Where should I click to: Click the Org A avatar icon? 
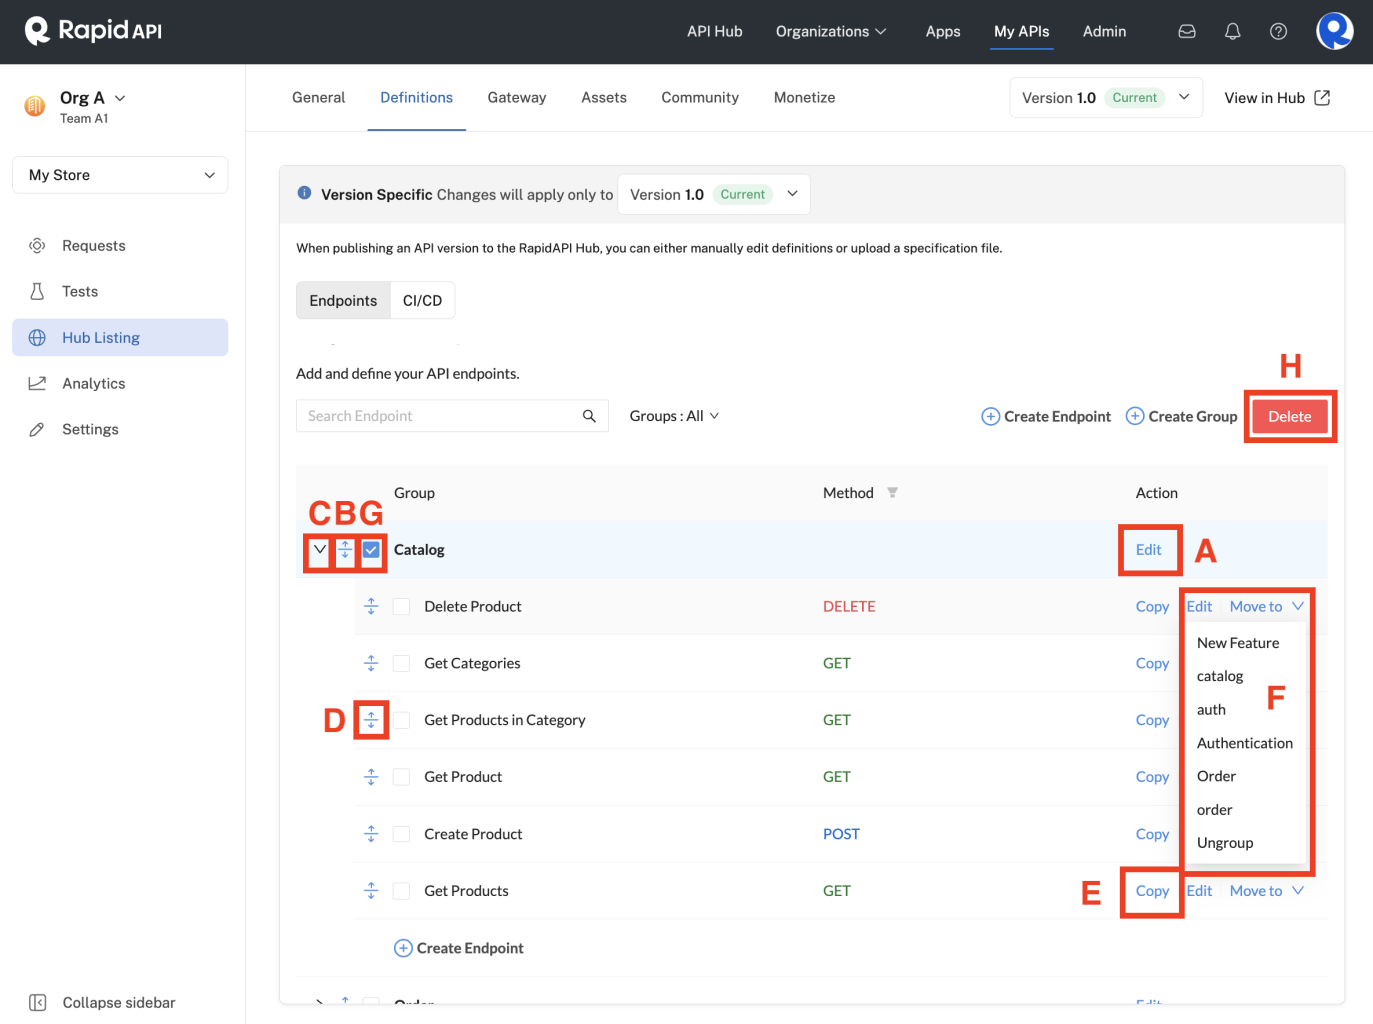point(35,106)
